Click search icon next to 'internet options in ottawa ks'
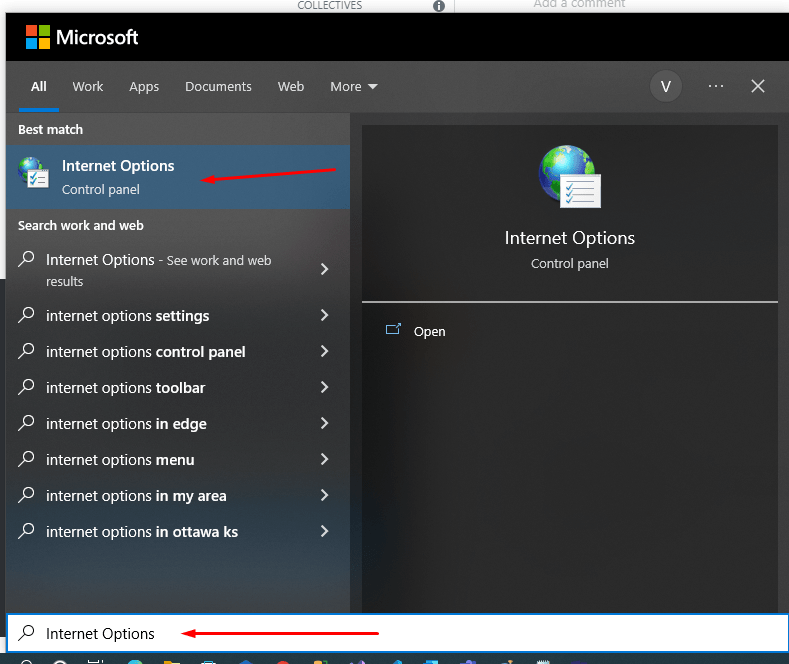 tap(26, 531)
